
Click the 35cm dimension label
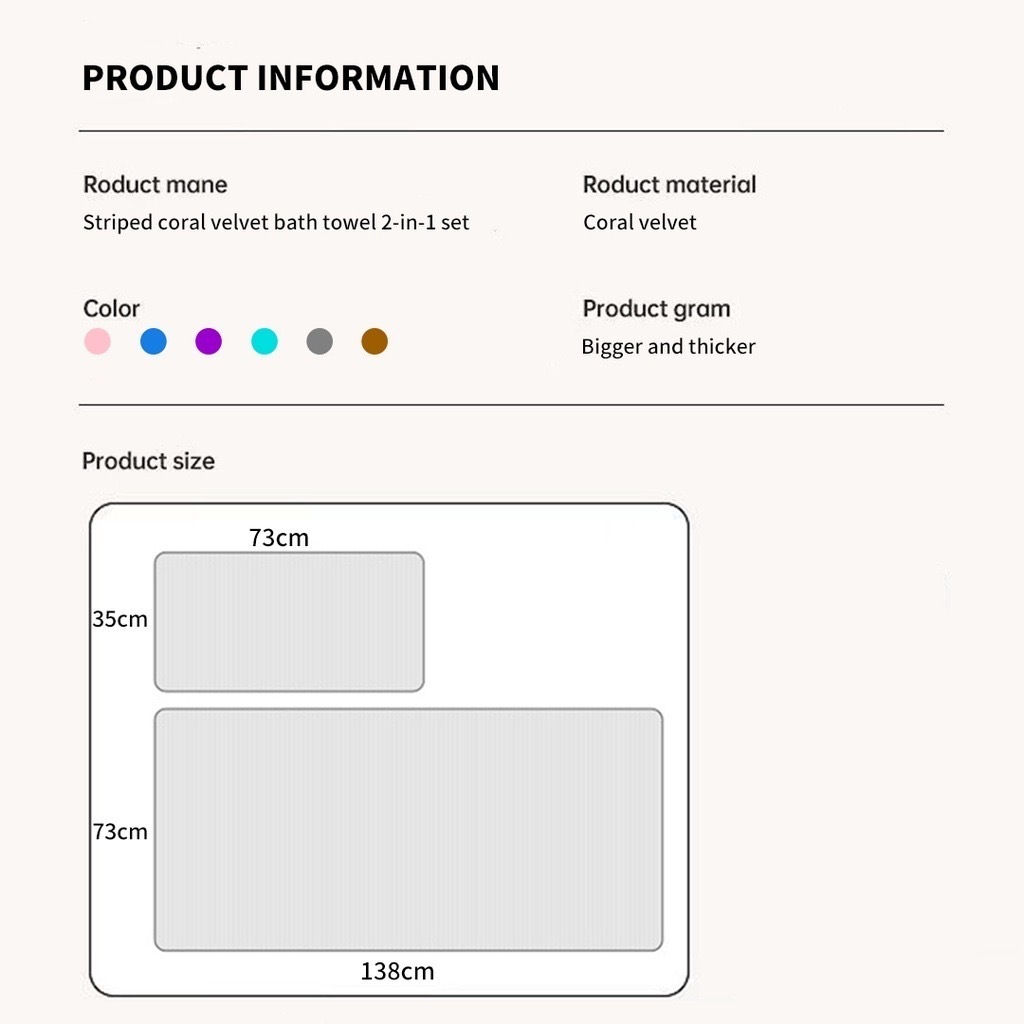click(x=120, y=619)
